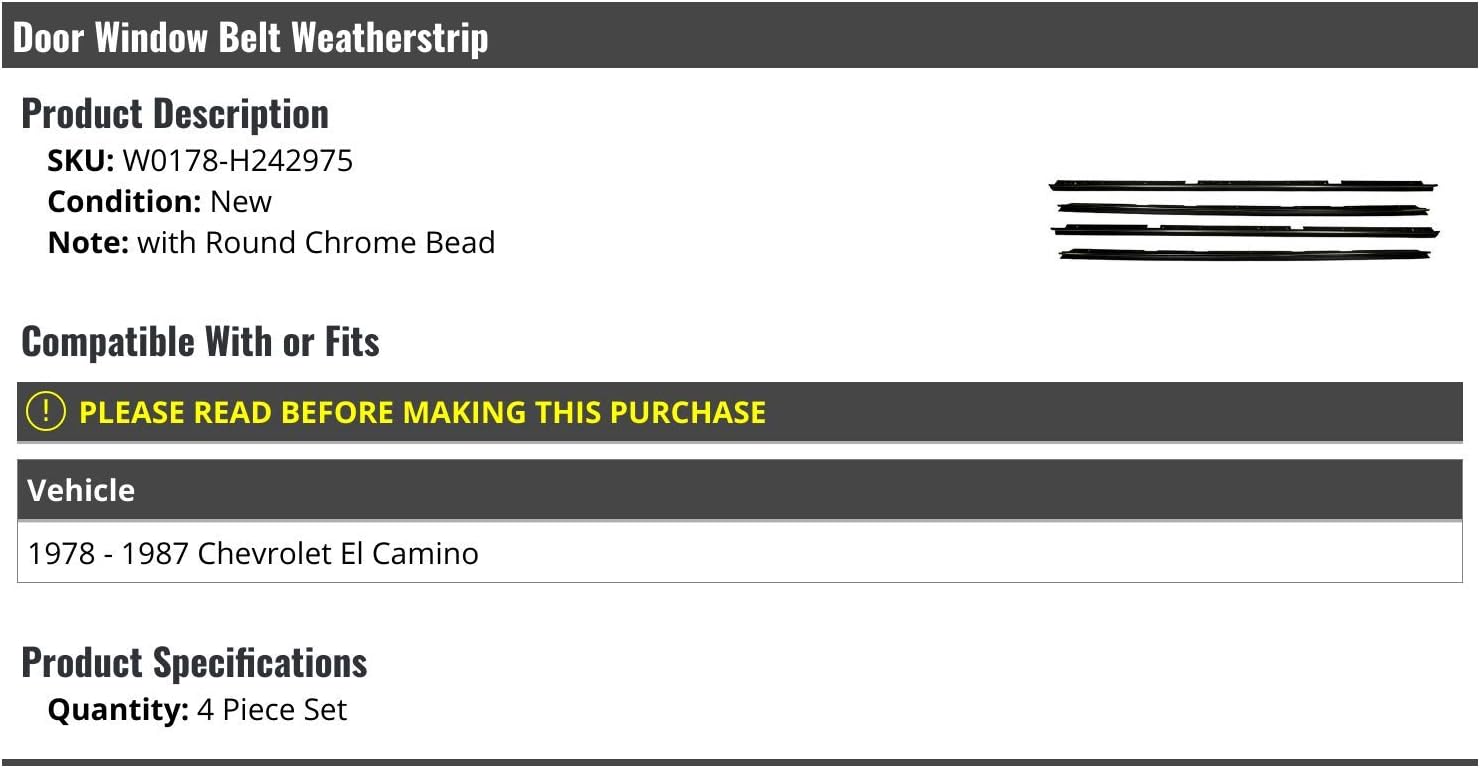Click the word New beside Condition

point(241,201)
